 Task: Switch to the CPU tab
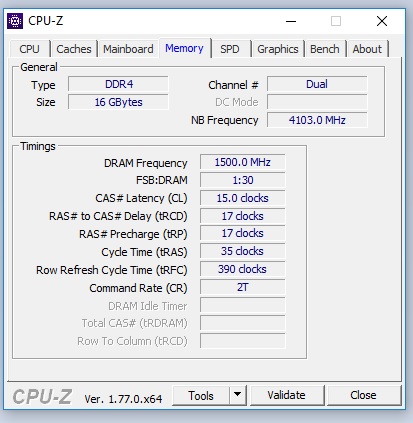point(29,49)
